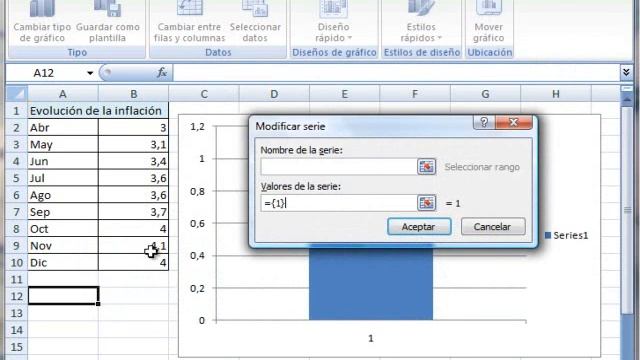Click the insert function fx icon

(x=162, y=73)
